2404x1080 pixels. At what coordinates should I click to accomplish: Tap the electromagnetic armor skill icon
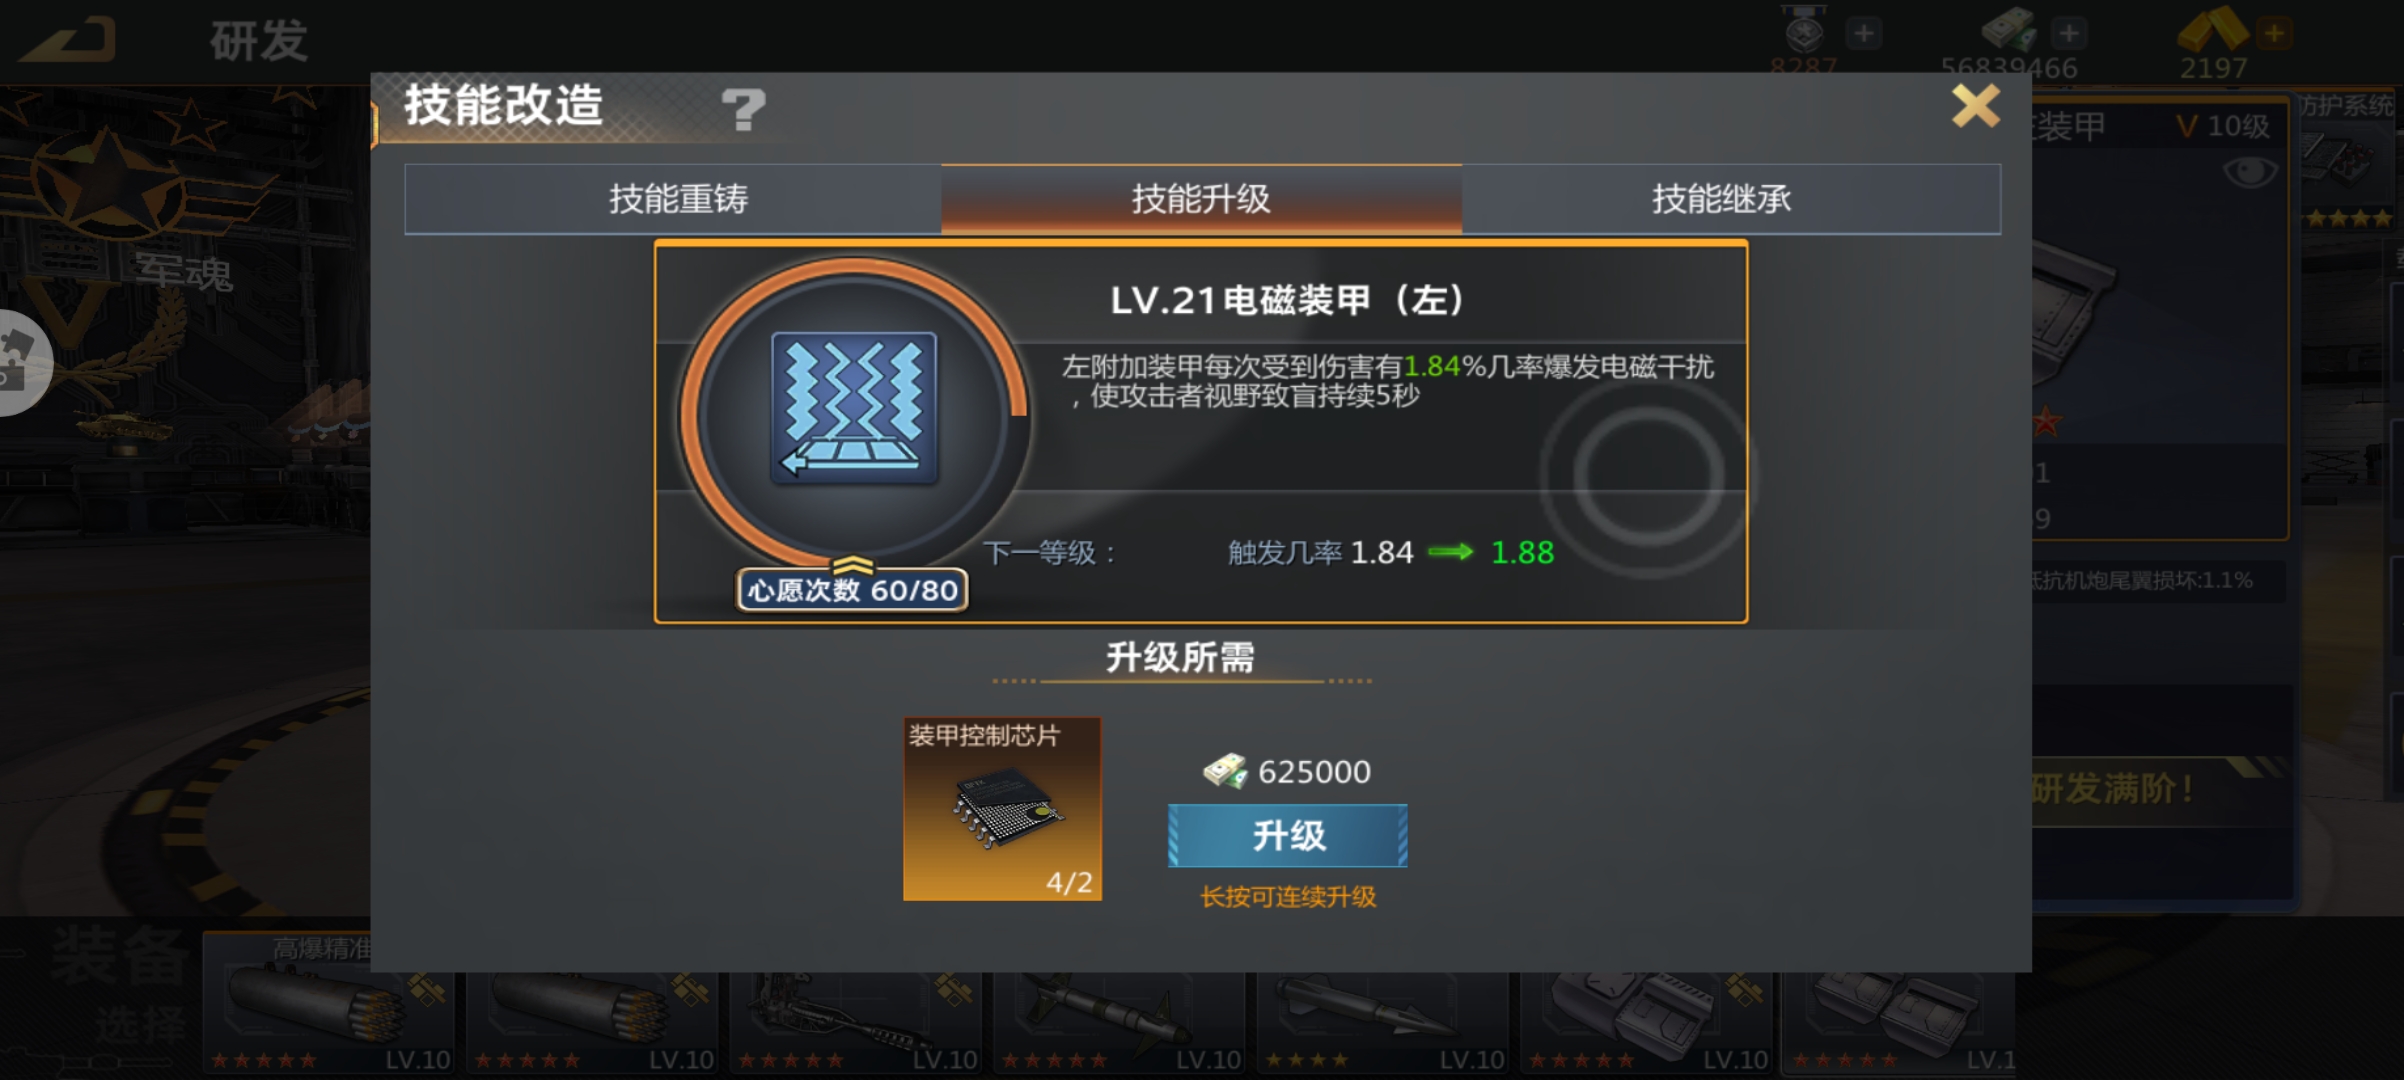[854, 408]
